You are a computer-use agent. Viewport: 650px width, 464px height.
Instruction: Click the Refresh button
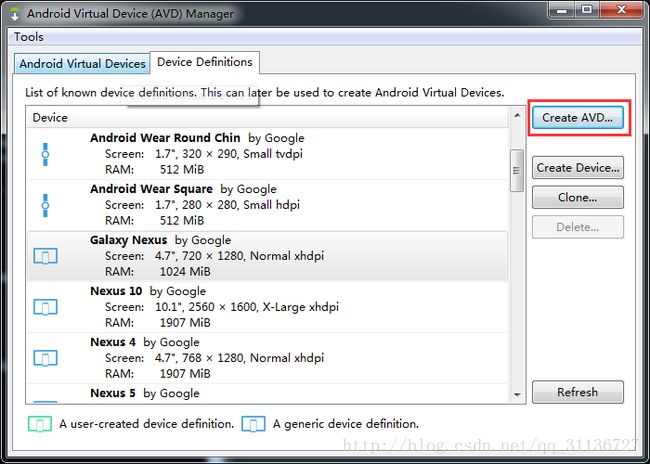(x=577, y=392)
